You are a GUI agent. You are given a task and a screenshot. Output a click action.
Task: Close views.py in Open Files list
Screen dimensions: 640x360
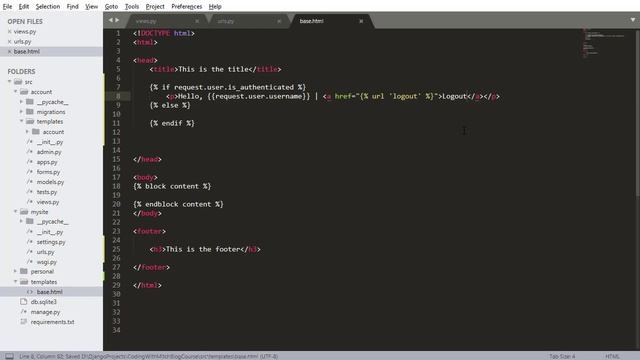(9, 31)
